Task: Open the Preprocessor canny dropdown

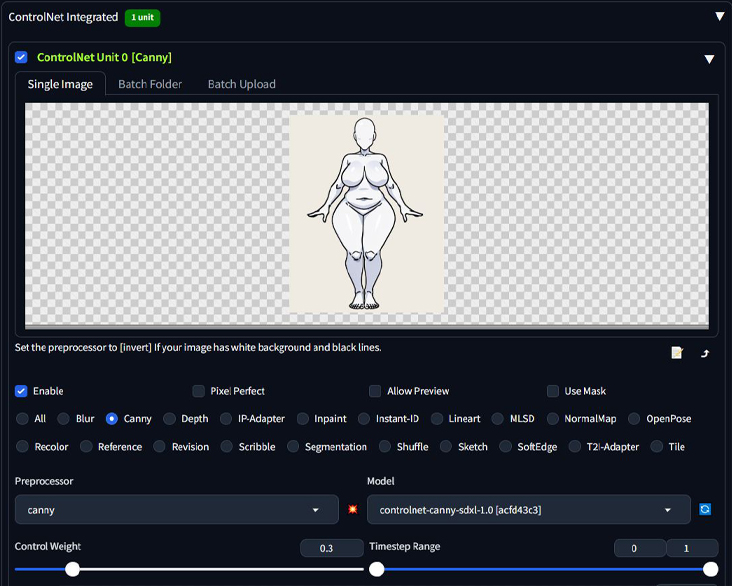Action: click(x=176, y=509)
